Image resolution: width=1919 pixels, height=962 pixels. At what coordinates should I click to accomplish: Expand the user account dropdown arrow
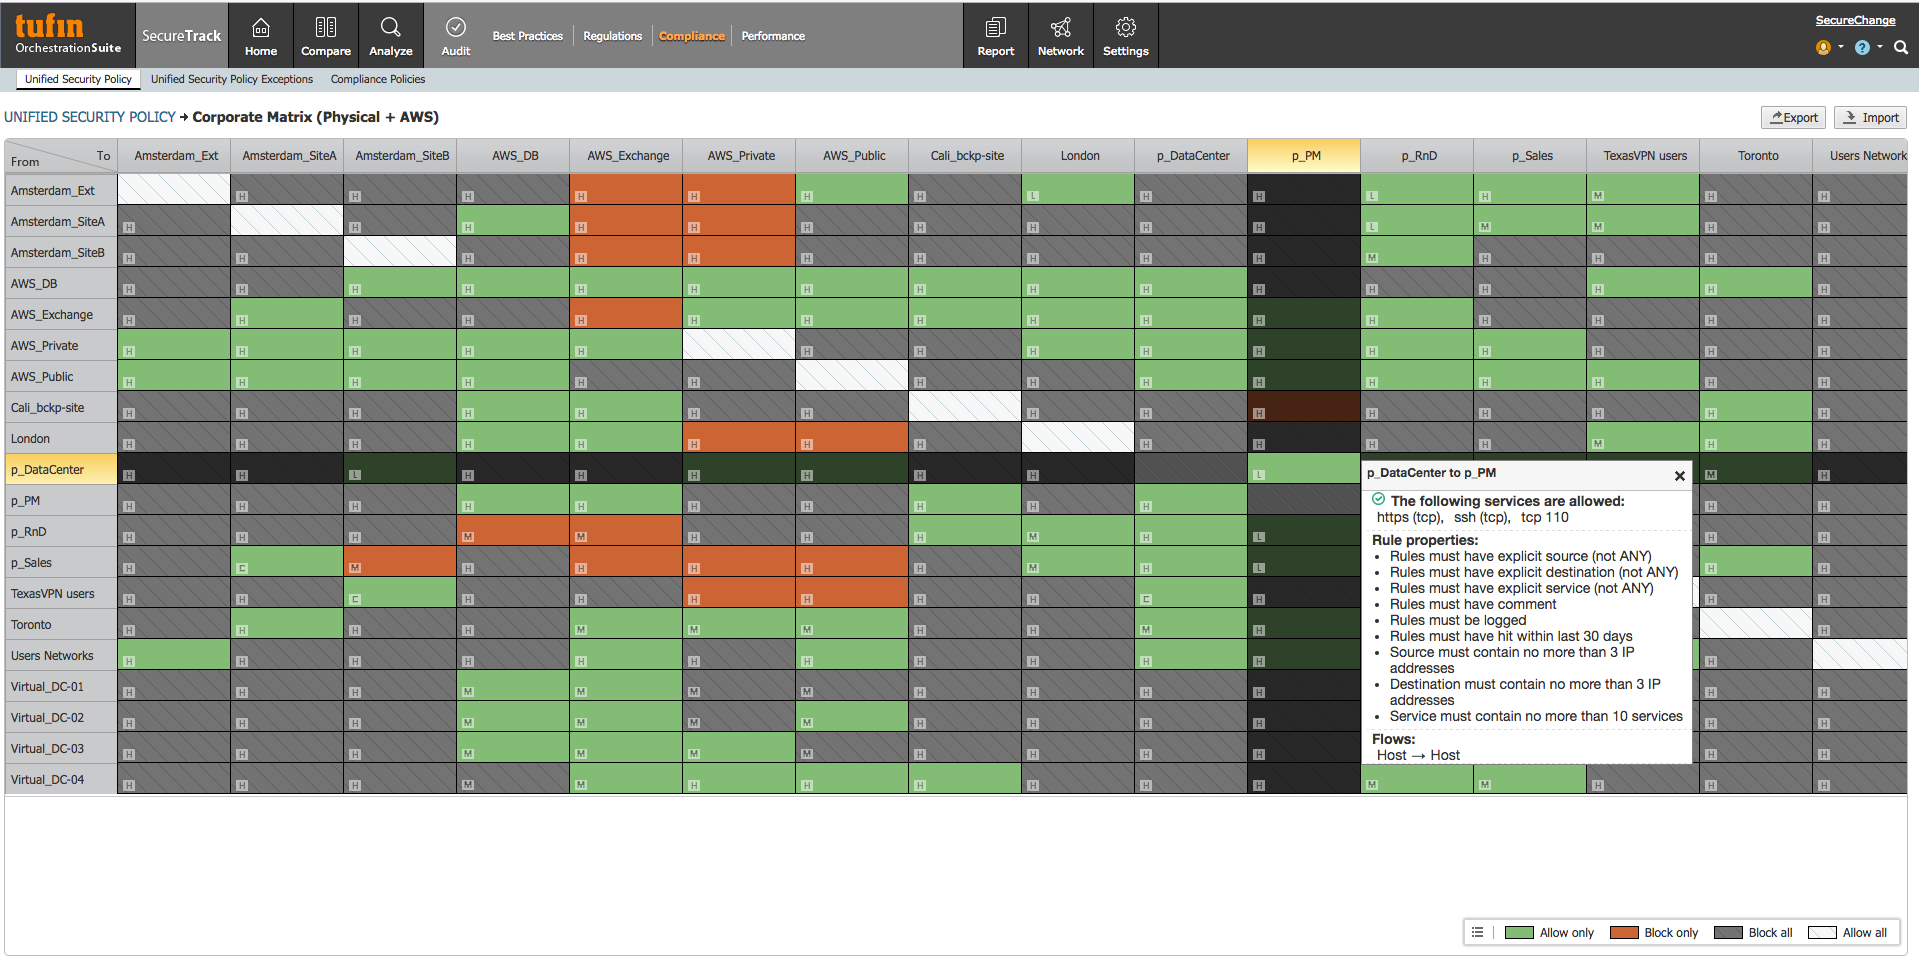click(x=1841, y=47)
